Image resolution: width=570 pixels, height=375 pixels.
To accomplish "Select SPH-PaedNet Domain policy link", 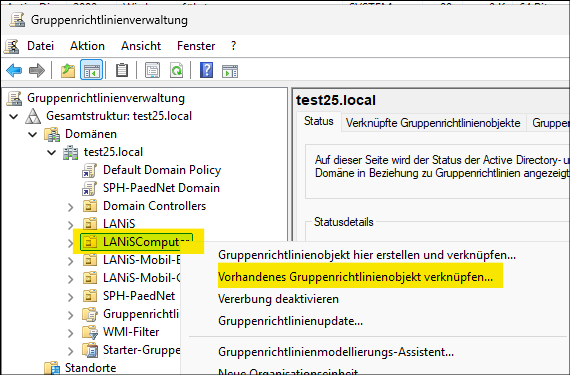I will point(161,188).
